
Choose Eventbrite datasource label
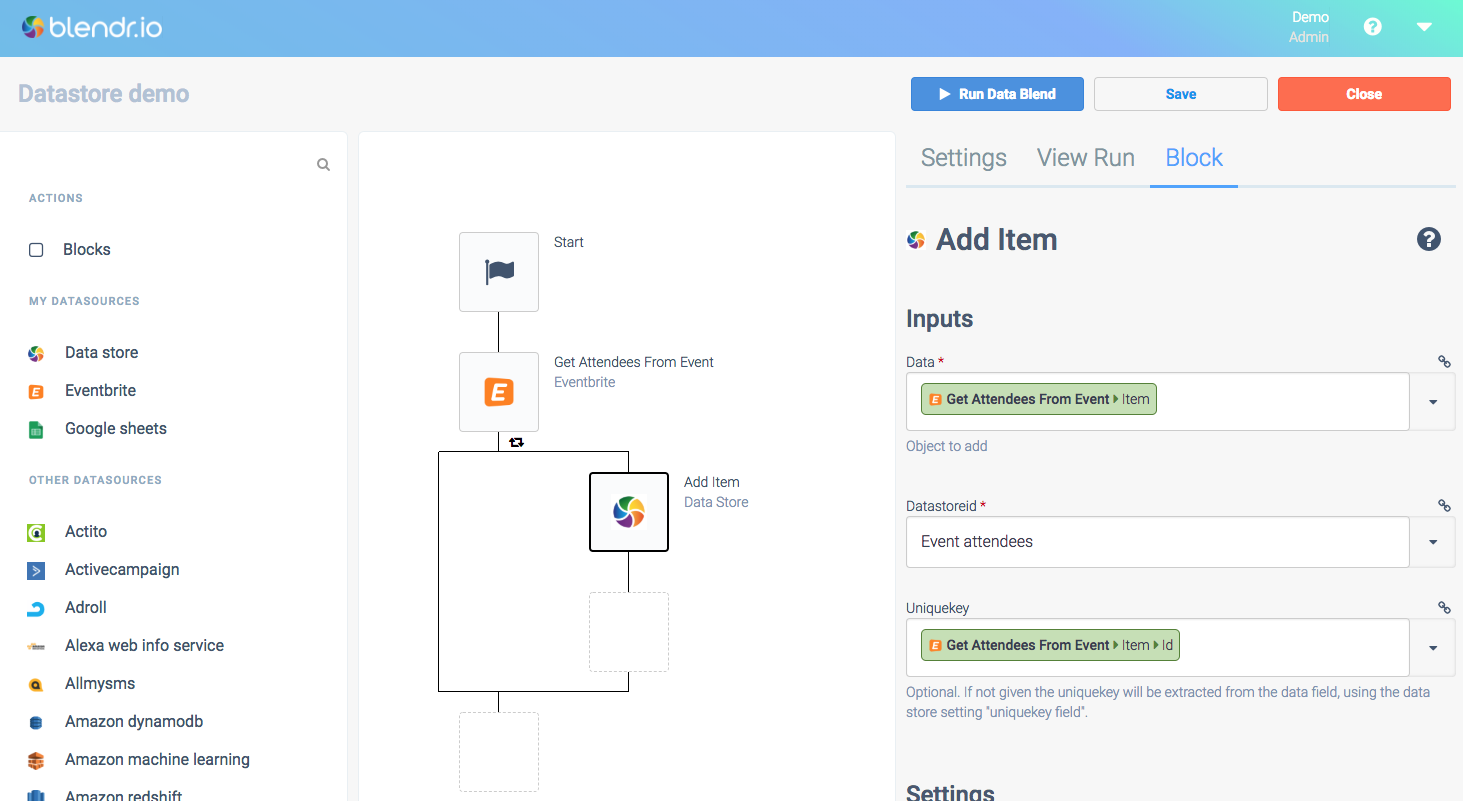100,391
